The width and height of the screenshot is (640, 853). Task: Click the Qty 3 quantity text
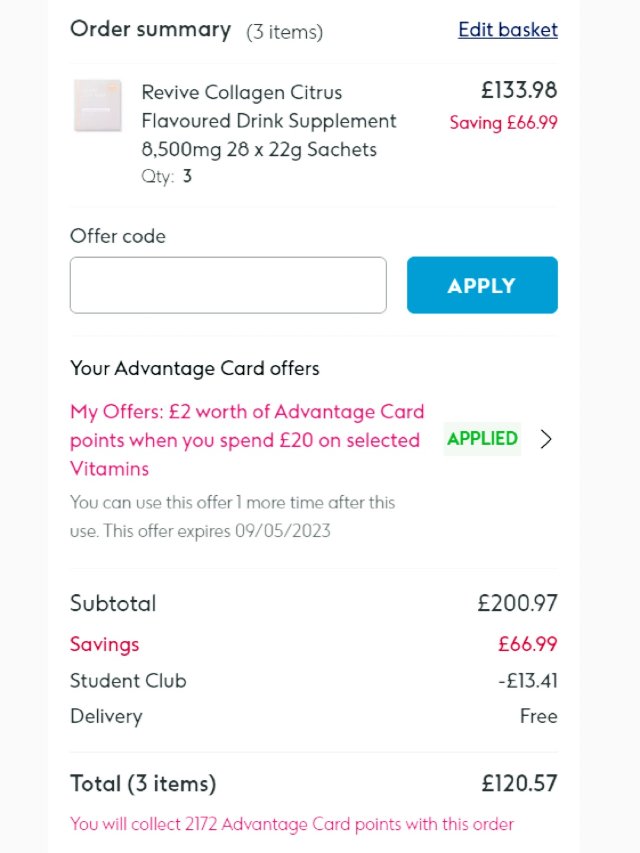tap(166, 177)
